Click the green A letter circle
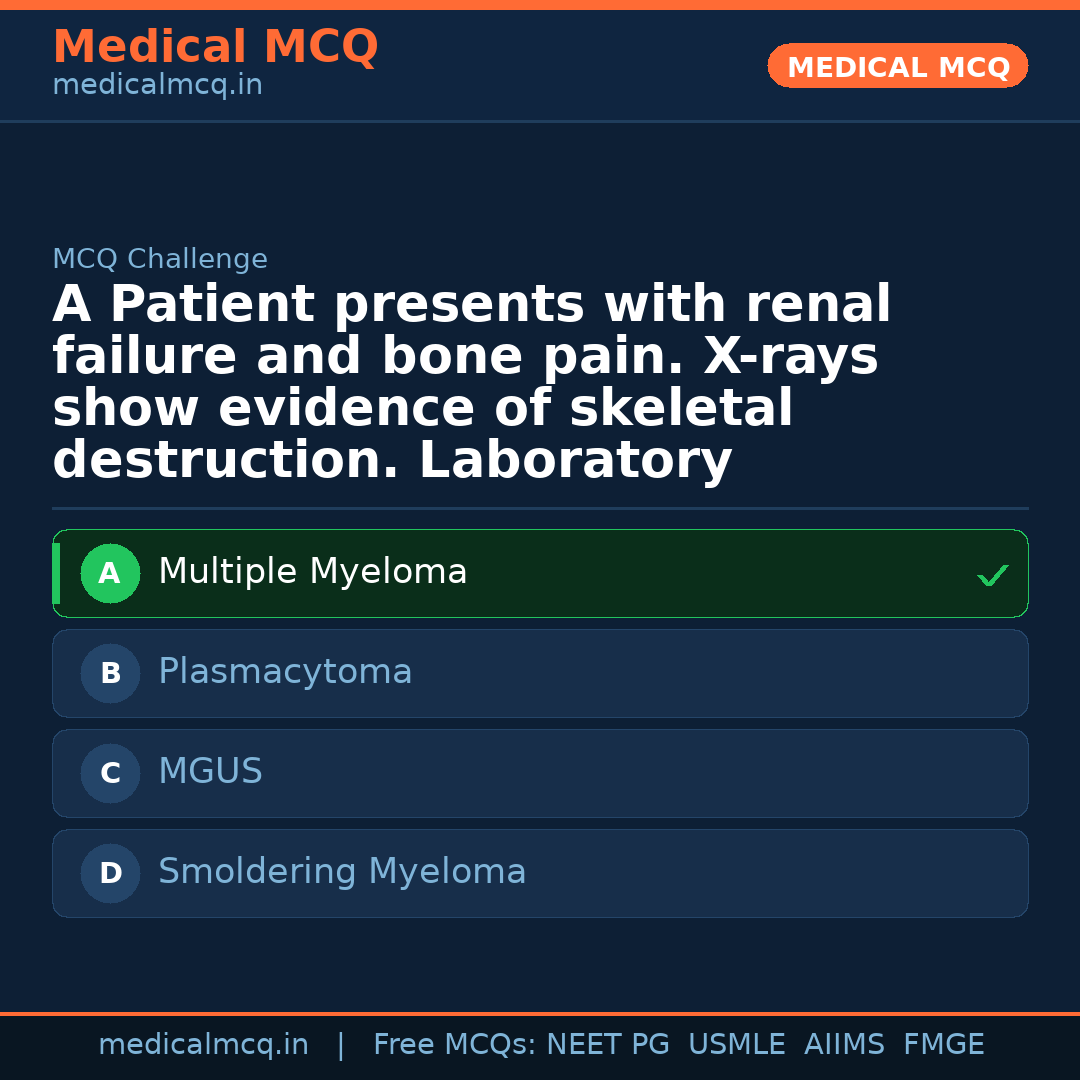This screenshot has height=1080, width=1080. click(x=110, y=574)
